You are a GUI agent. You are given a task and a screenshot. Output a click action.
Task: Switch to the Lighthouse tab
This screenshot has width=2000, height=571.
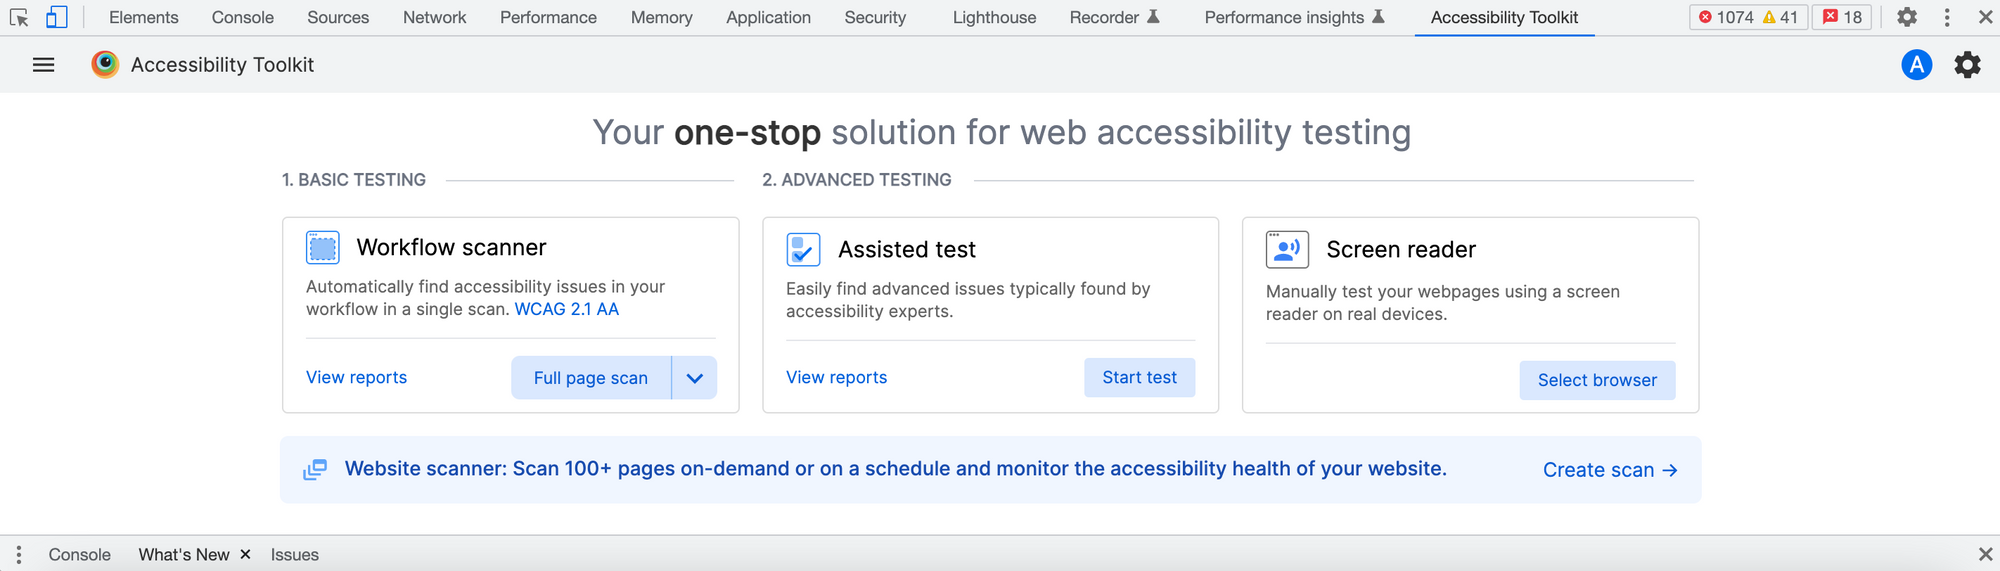(994, 18)
